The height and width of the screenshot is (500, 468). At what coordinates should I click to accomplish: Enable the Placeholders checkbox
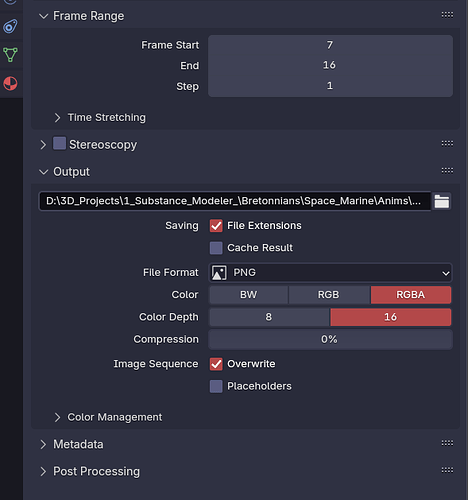pos(216,386)
